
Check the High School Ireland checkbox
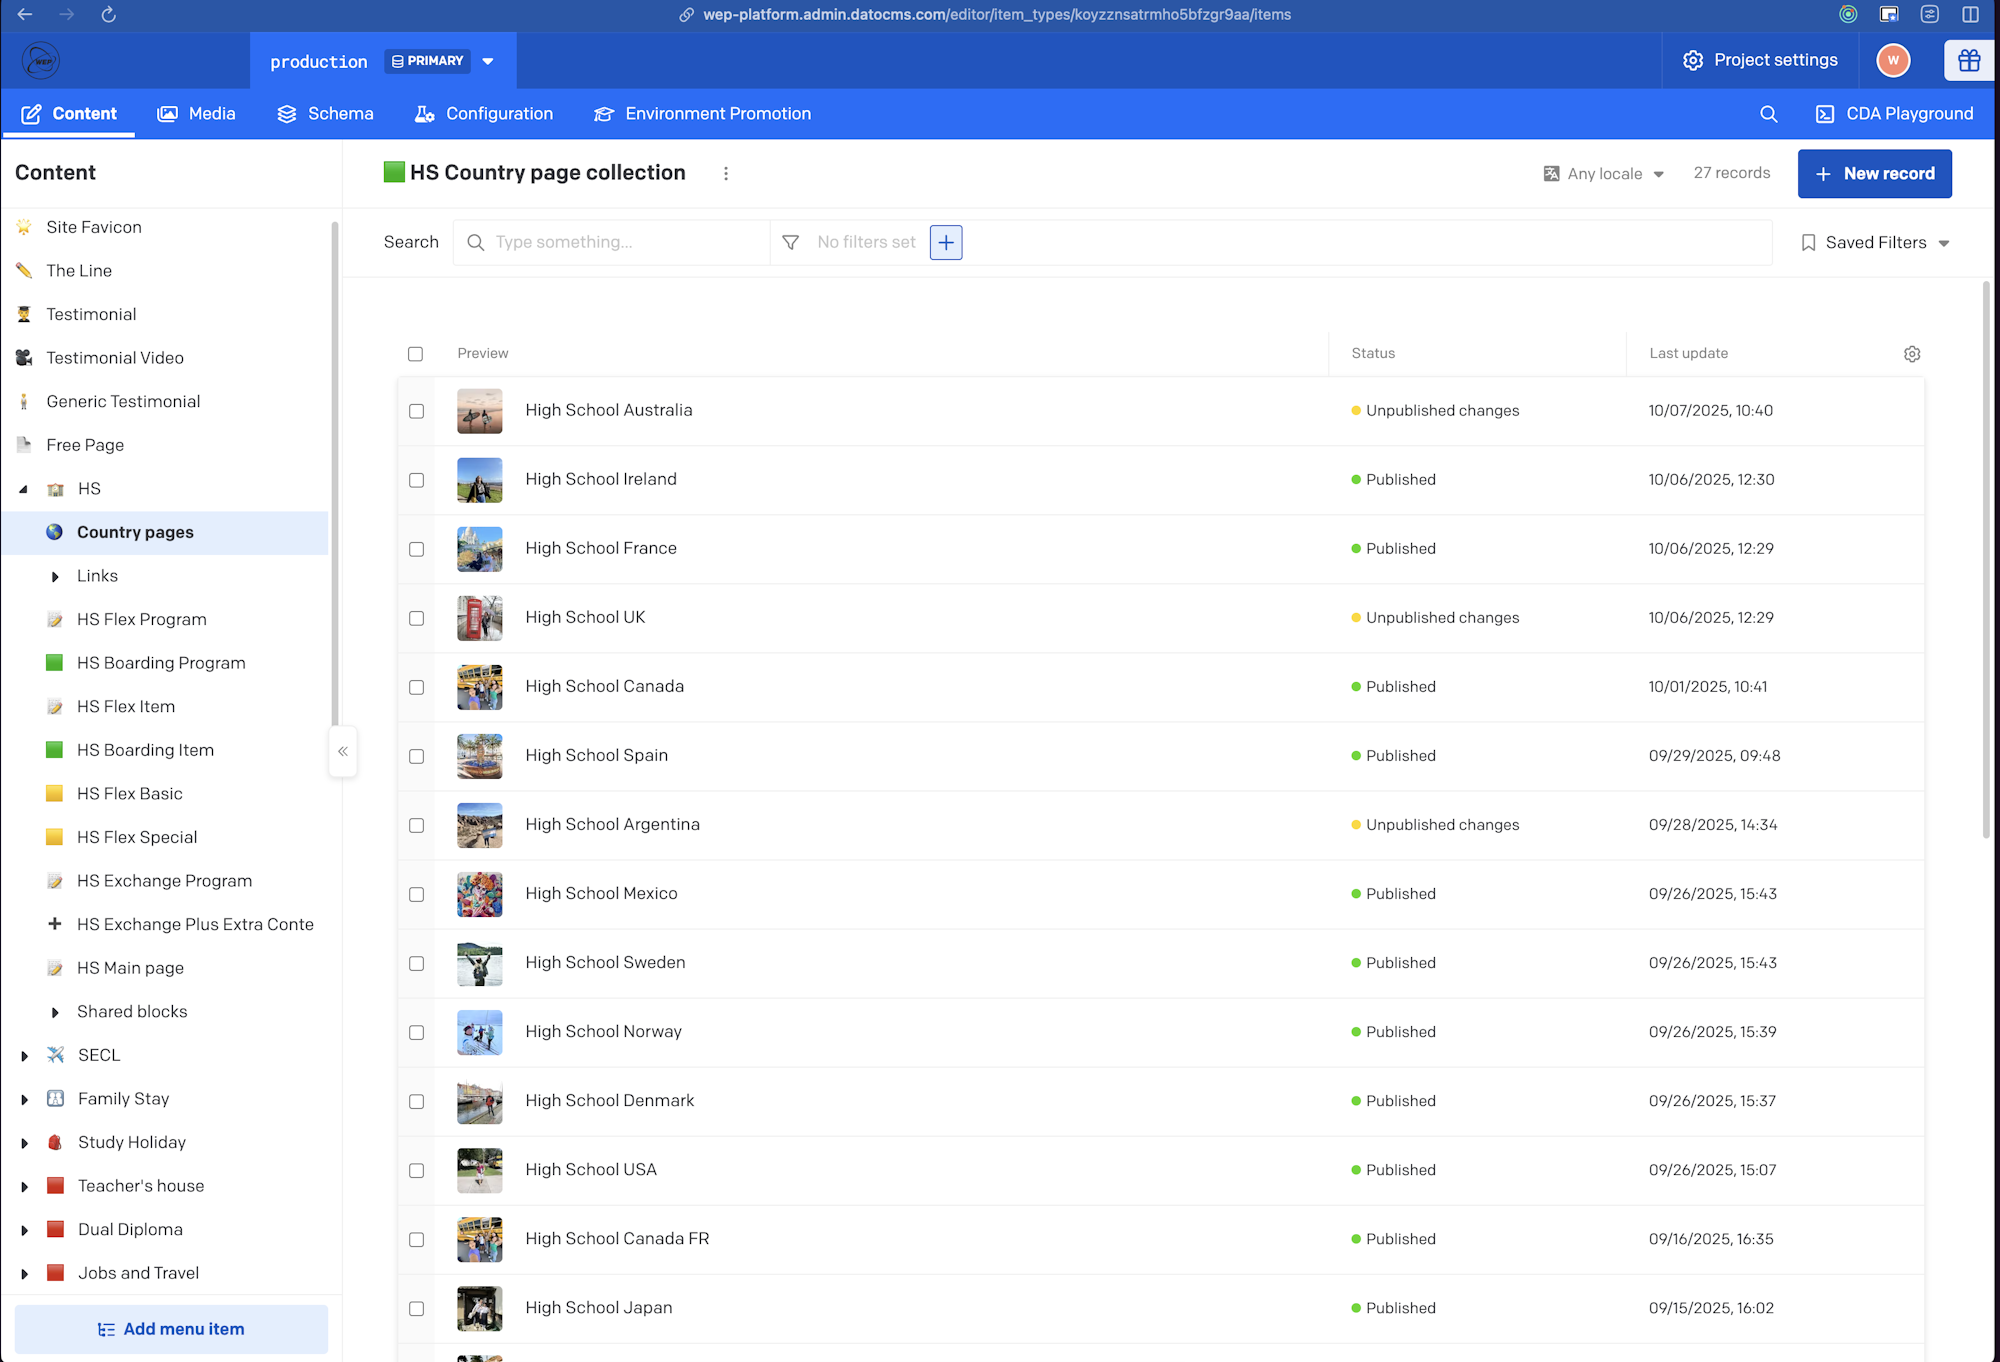pyautogui.click(x=416, y=480)
